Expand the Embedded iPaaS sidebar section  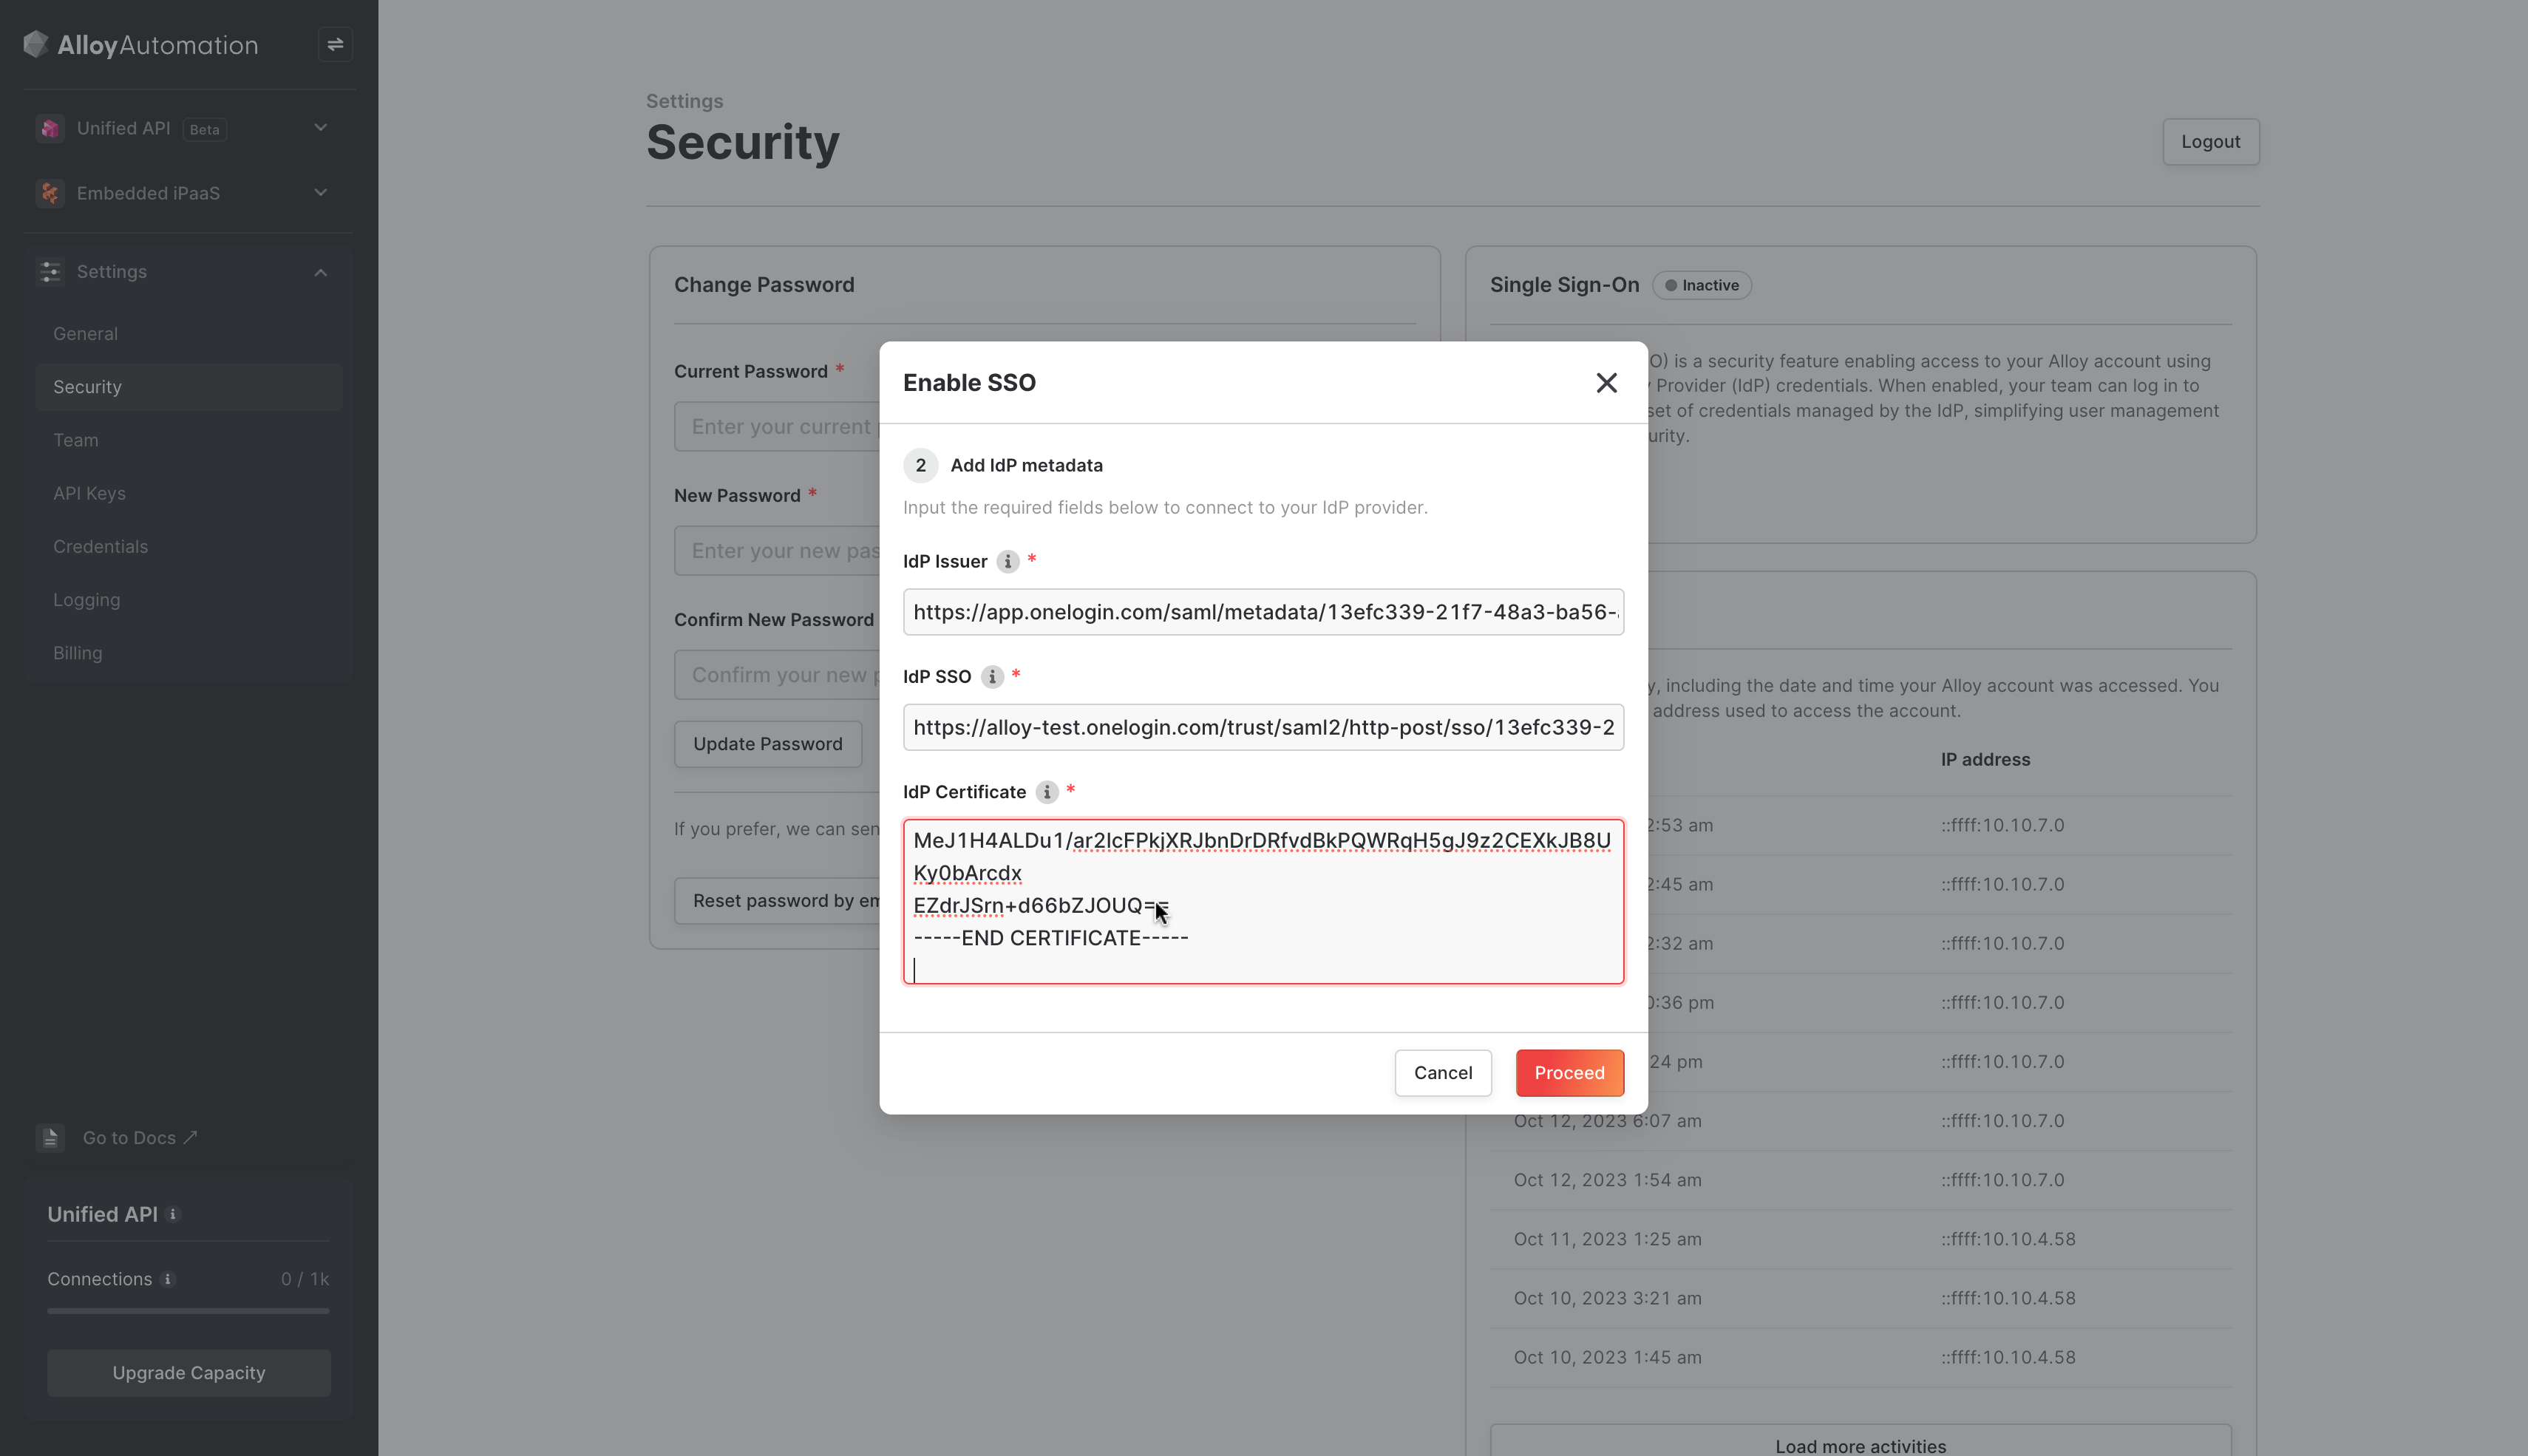click(x=321, y=193)
